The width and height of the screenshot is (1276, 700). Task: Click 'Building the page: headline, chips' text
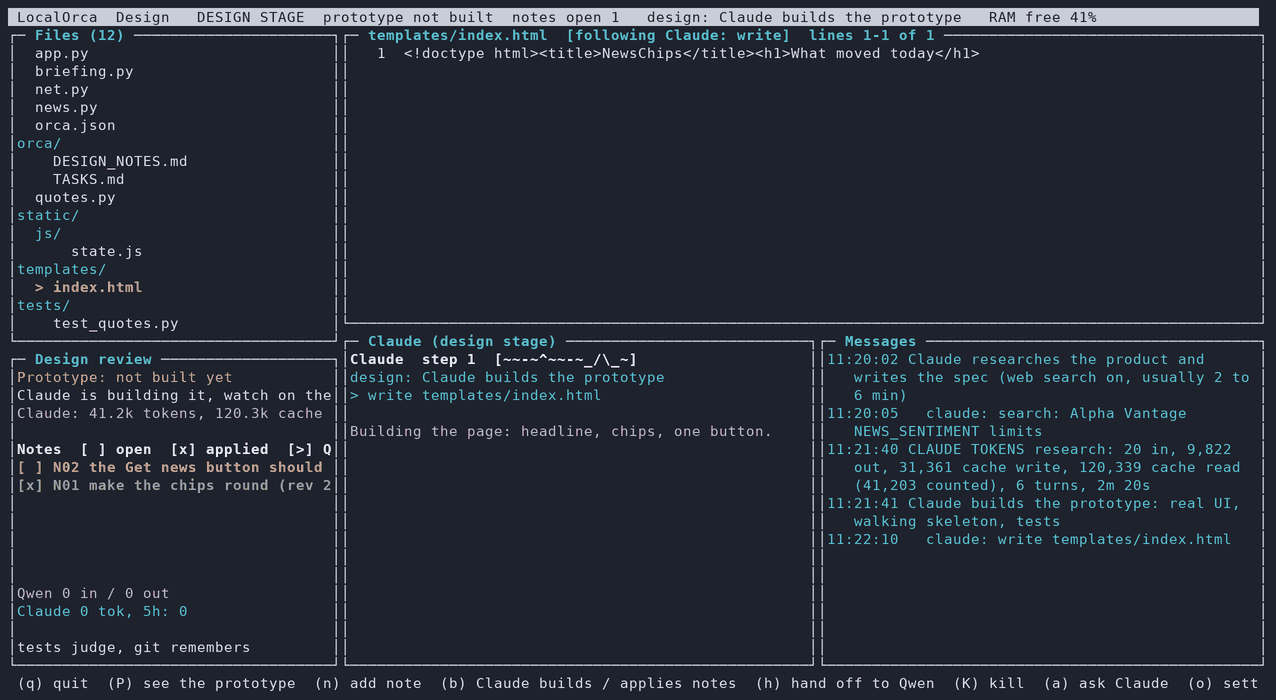coord(561,431)
